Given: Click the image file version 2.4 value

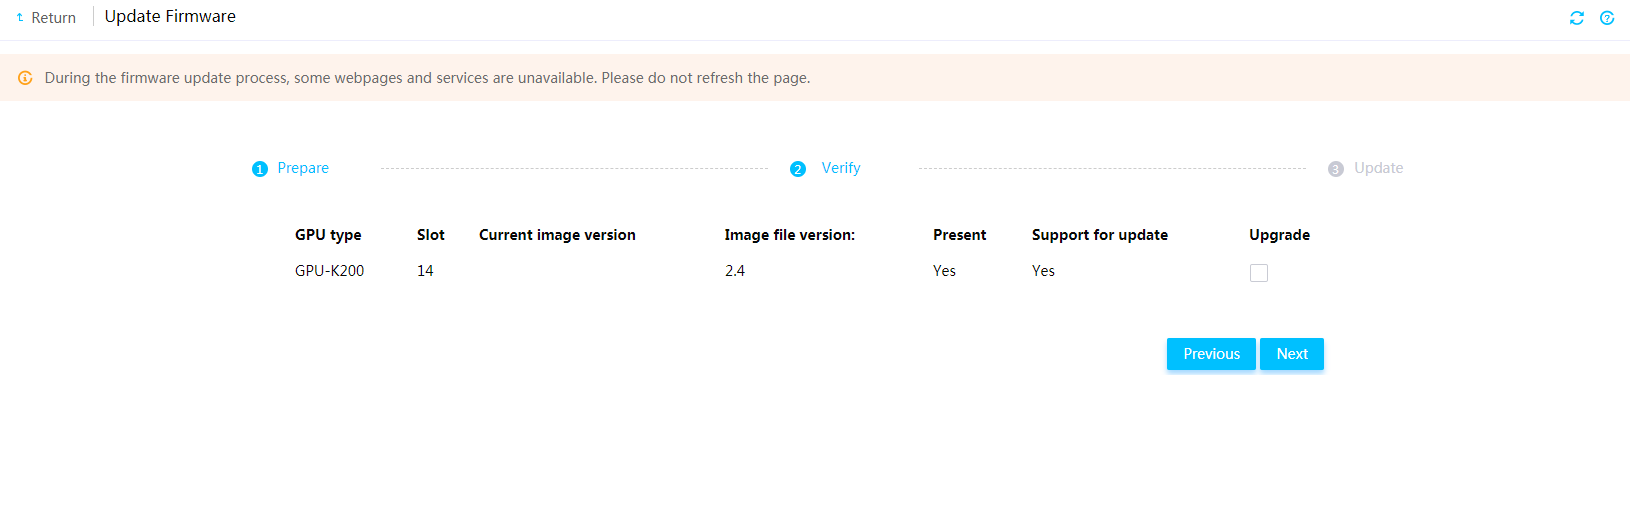Looking at the screenshot, I should 735,271.
